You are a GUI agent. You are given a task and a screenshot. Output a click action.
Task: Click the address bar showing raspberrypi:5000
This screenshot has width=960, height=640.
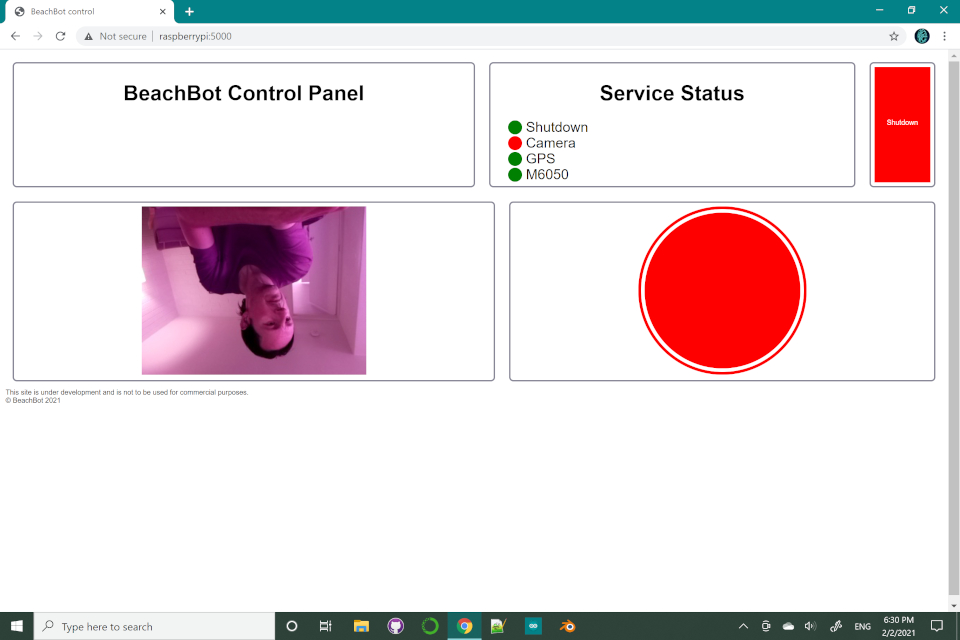500,36
